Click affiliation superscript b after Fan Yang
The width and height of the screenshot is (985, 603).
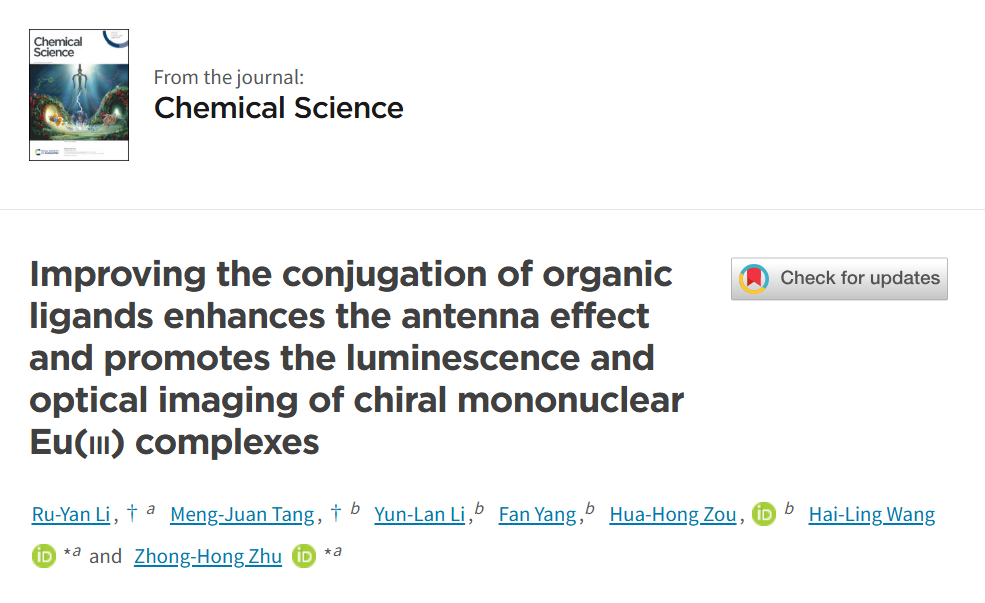point(590,509)
